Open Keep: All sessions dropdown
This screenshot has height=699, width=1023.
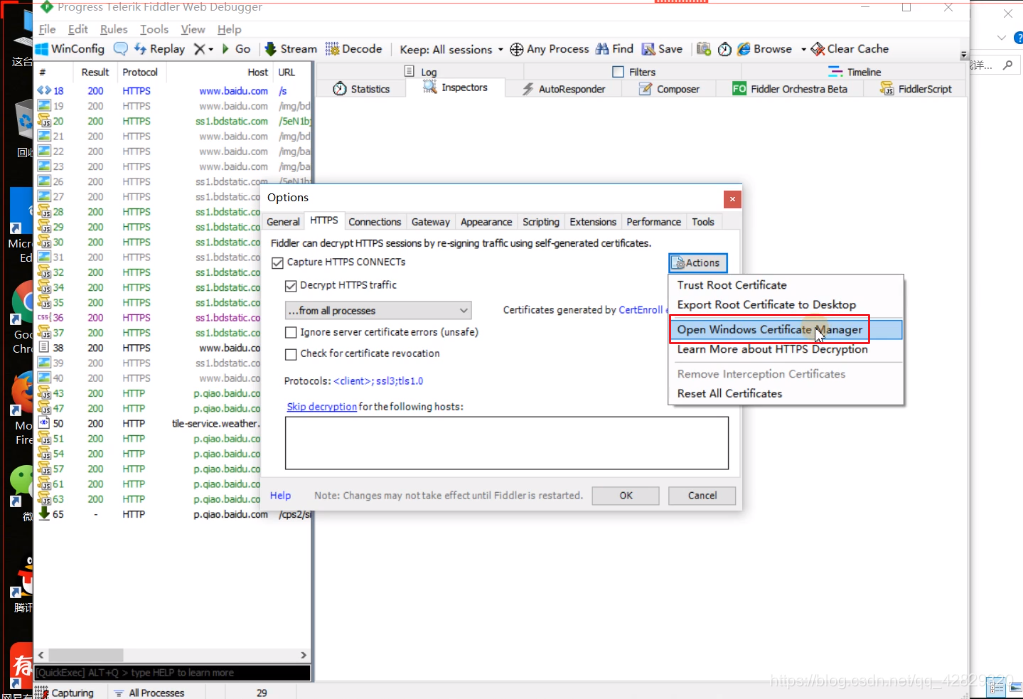tap(451, 50)
